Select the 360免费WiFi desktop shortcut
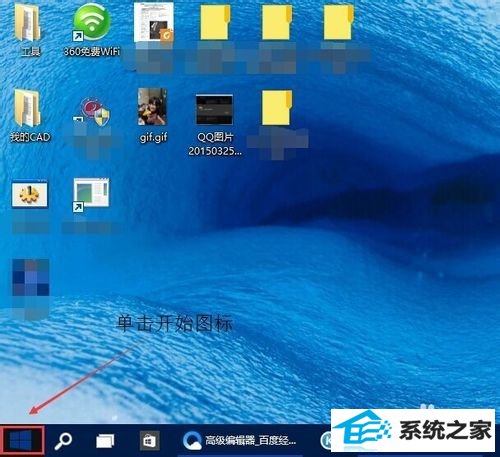Viewport: 500px width, 457px height. point(92,30)
